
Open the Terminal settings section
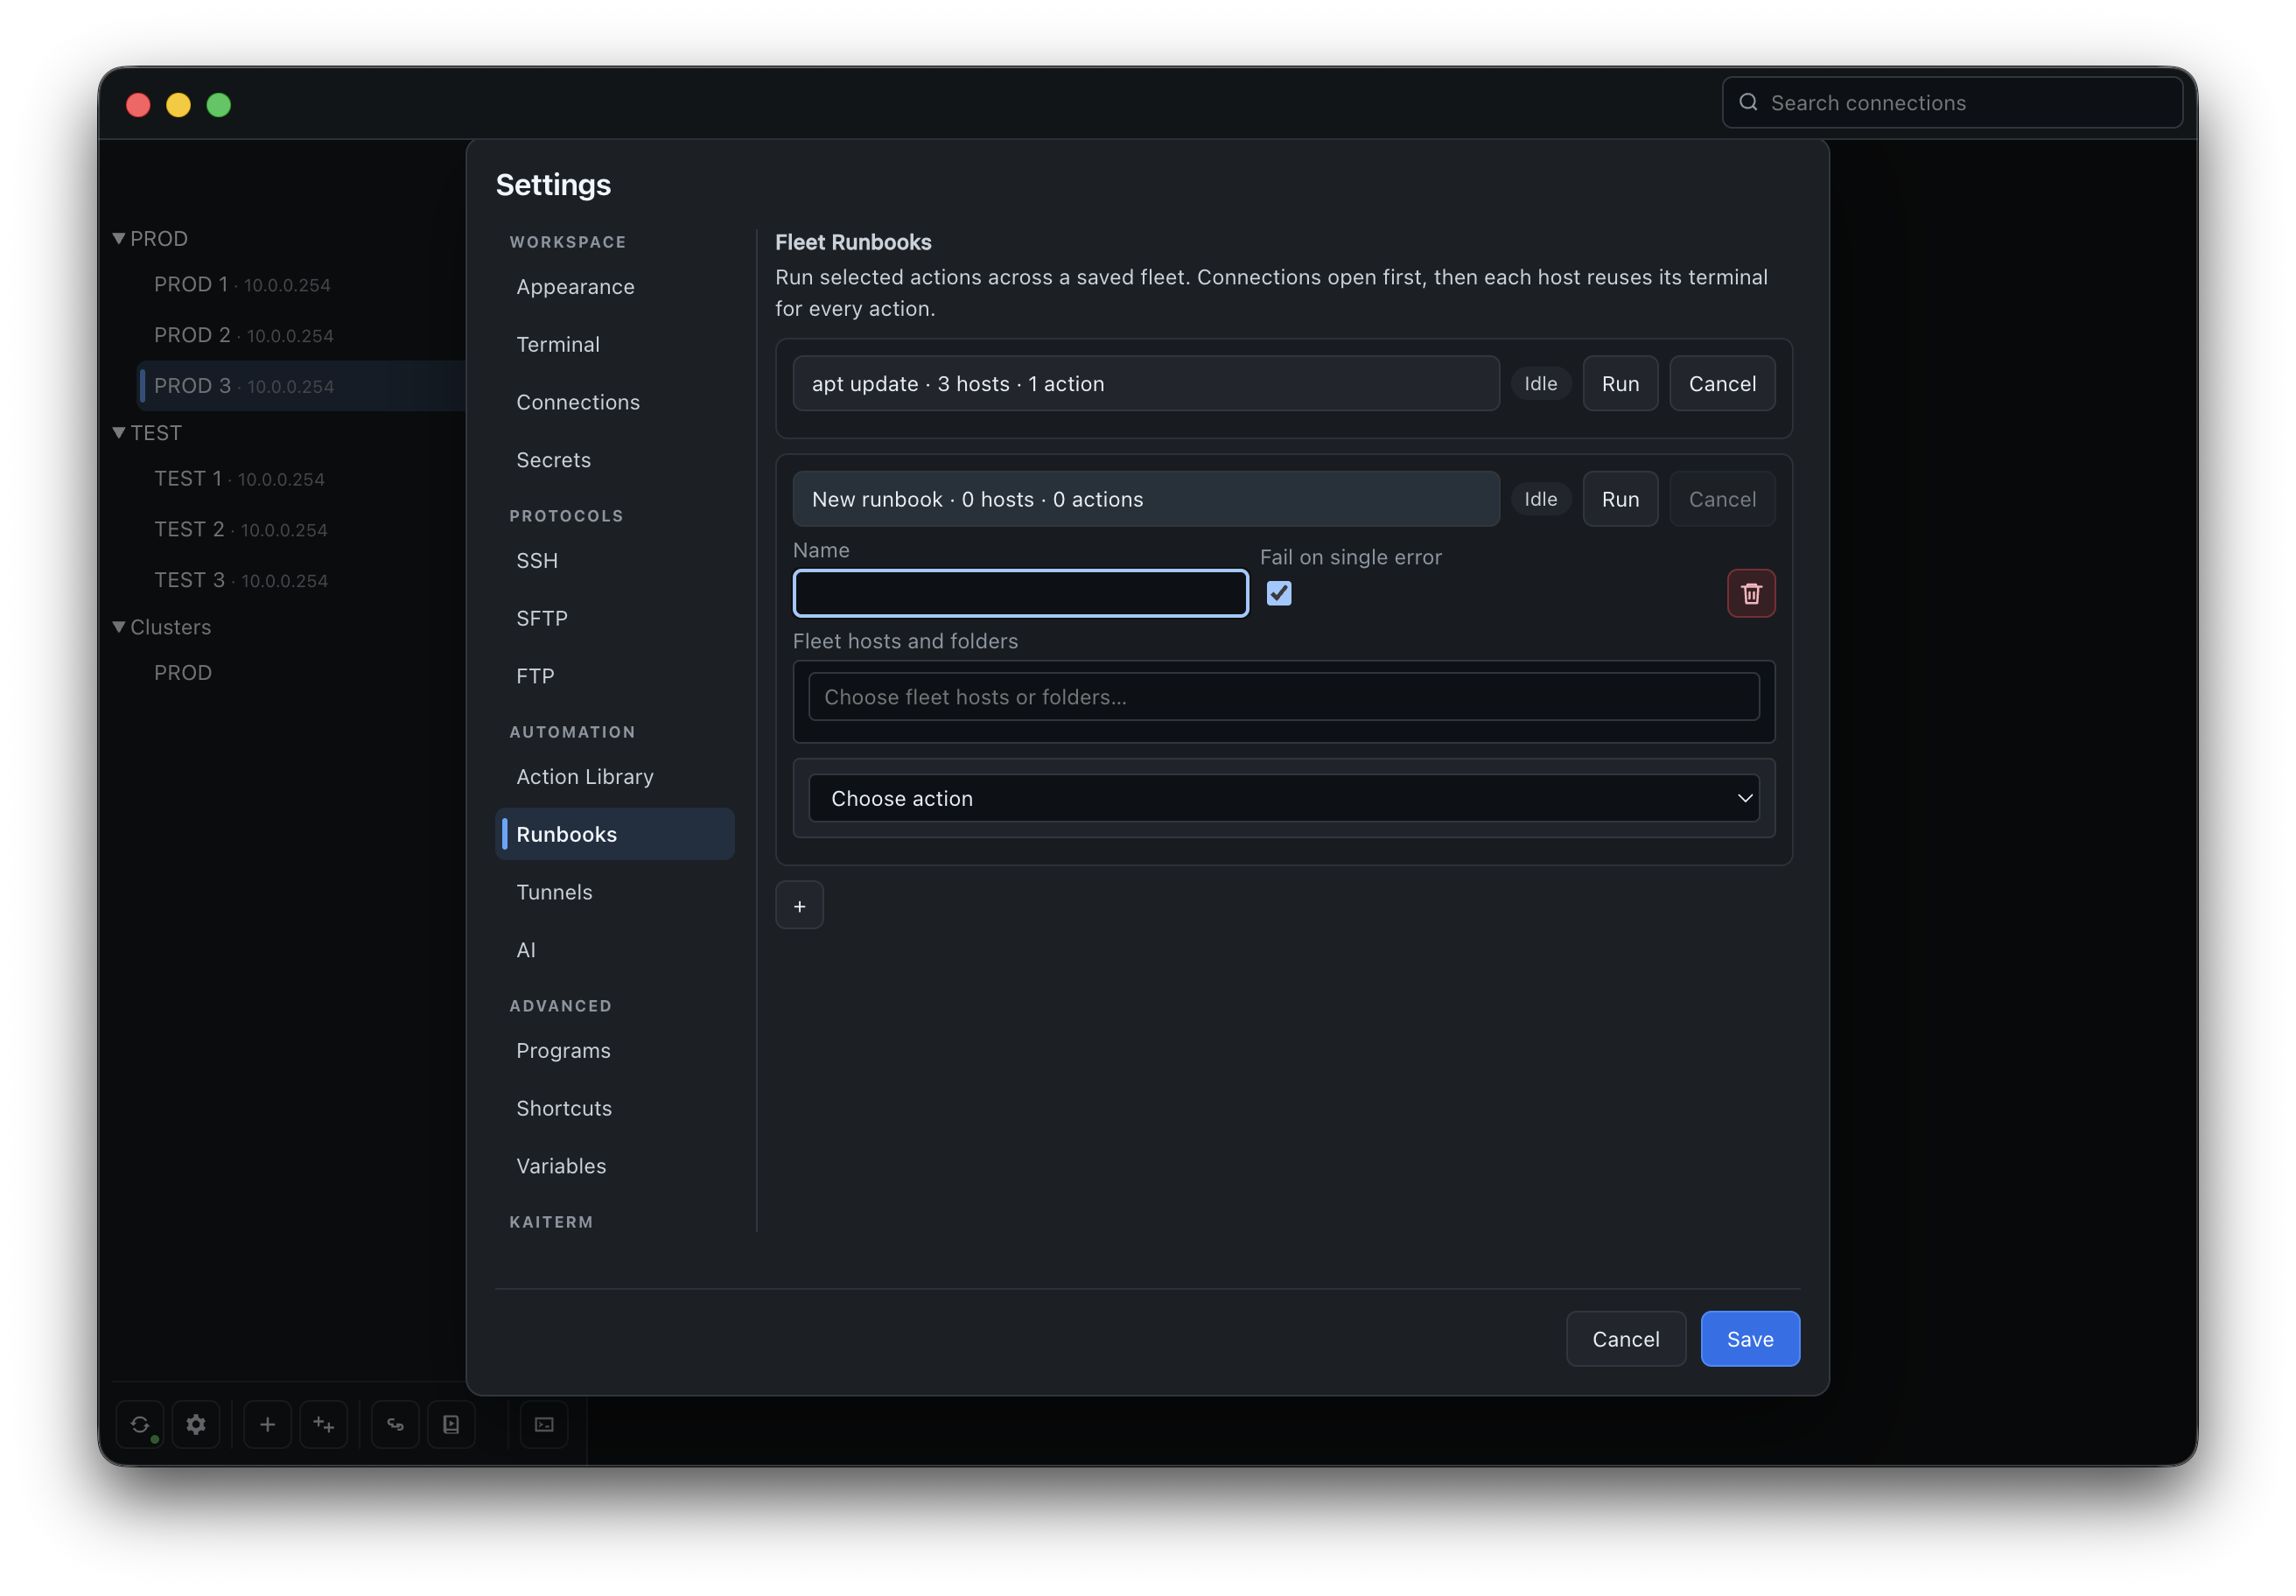(x=615, y=345)
